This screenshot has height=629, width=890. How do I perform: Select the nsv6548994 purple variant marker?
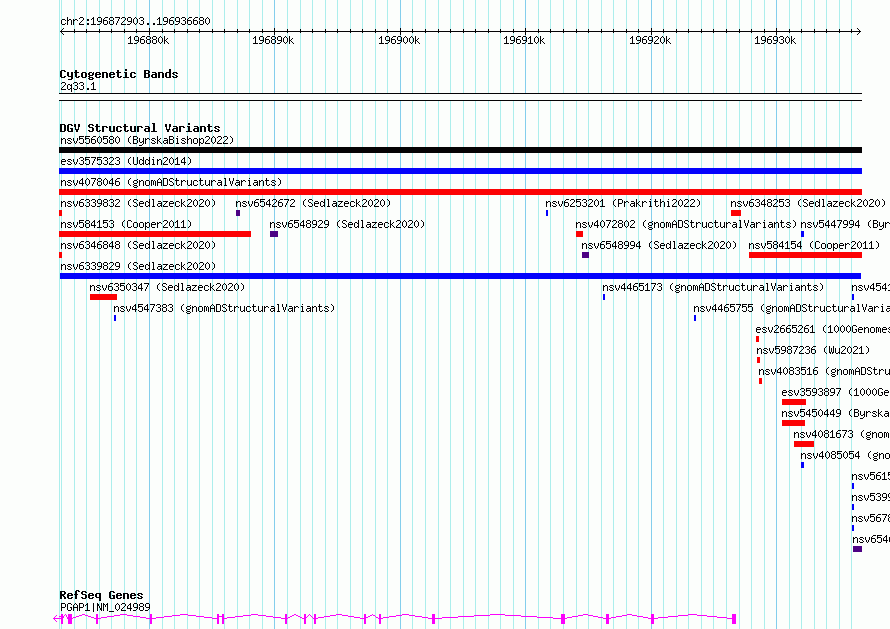pos(585,255)
